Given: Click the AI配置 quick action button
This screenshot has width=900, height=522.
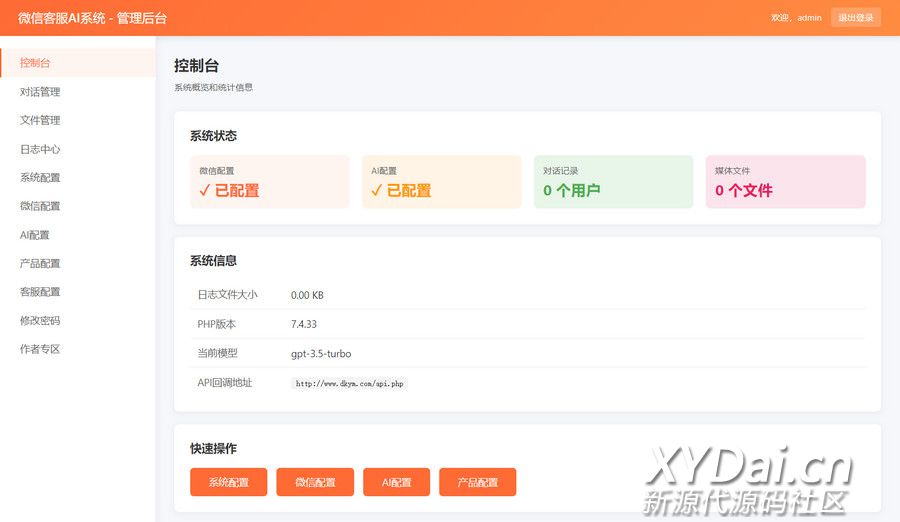Looking at the screenshot, I should (x=396, y=482).
